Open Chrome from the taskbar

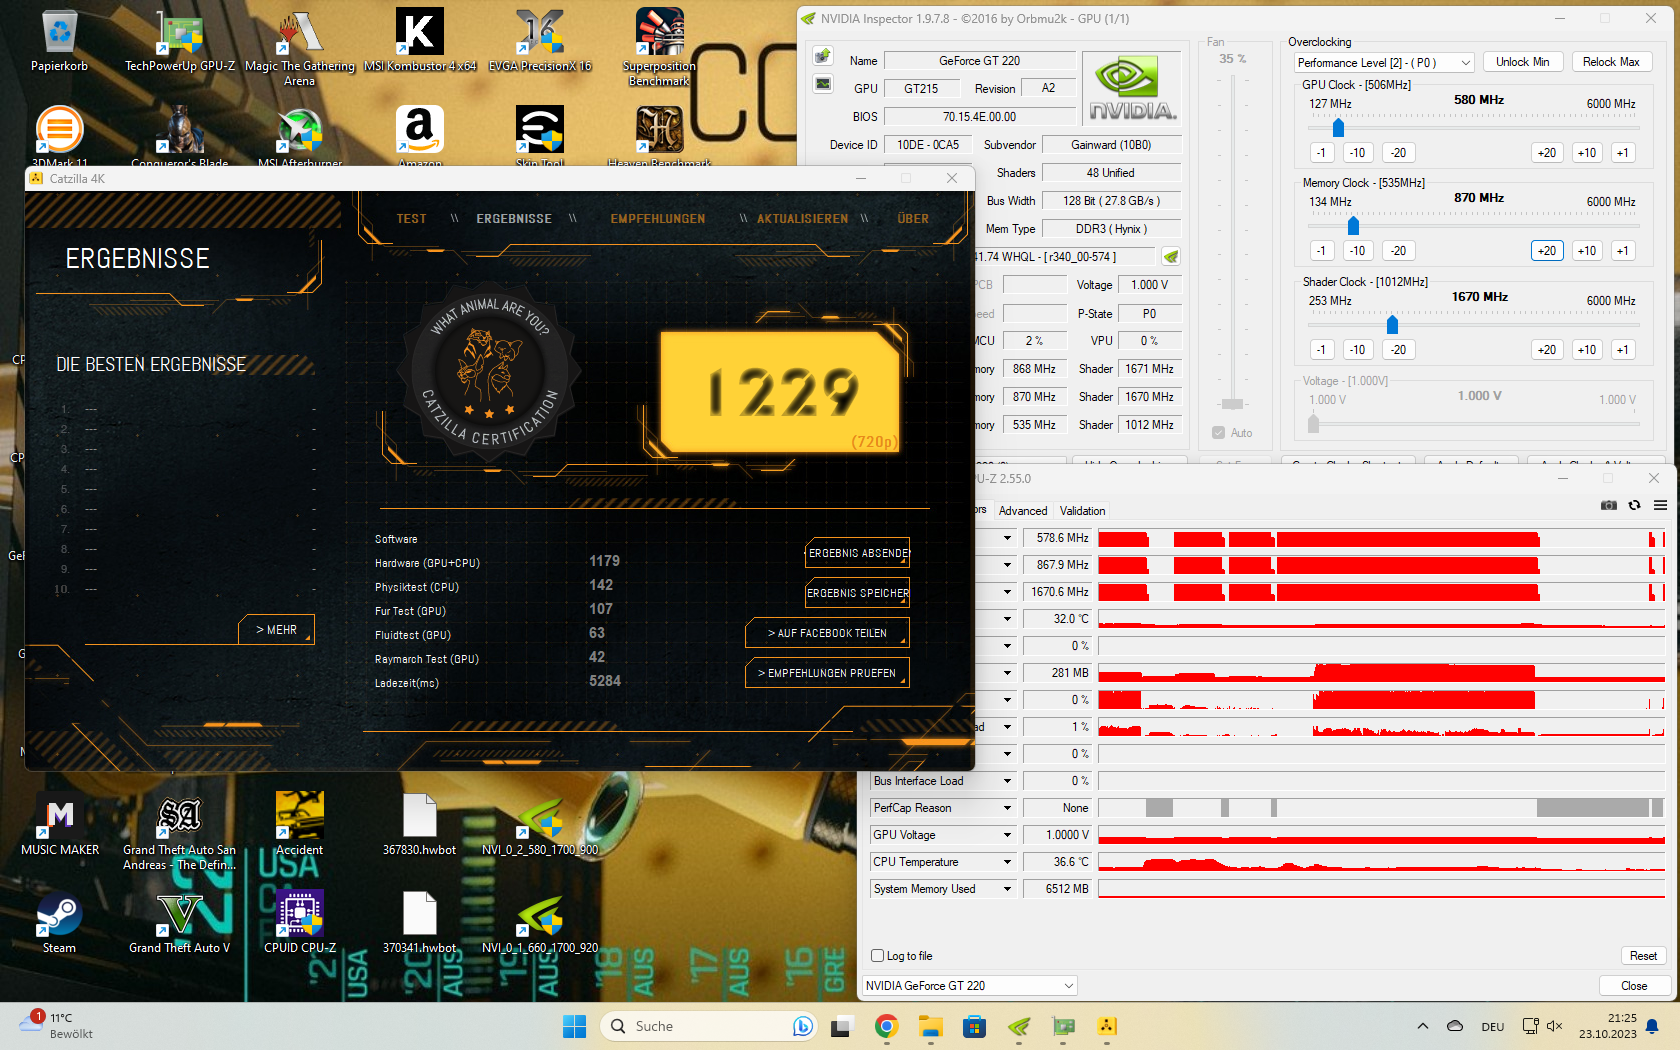886,1026
